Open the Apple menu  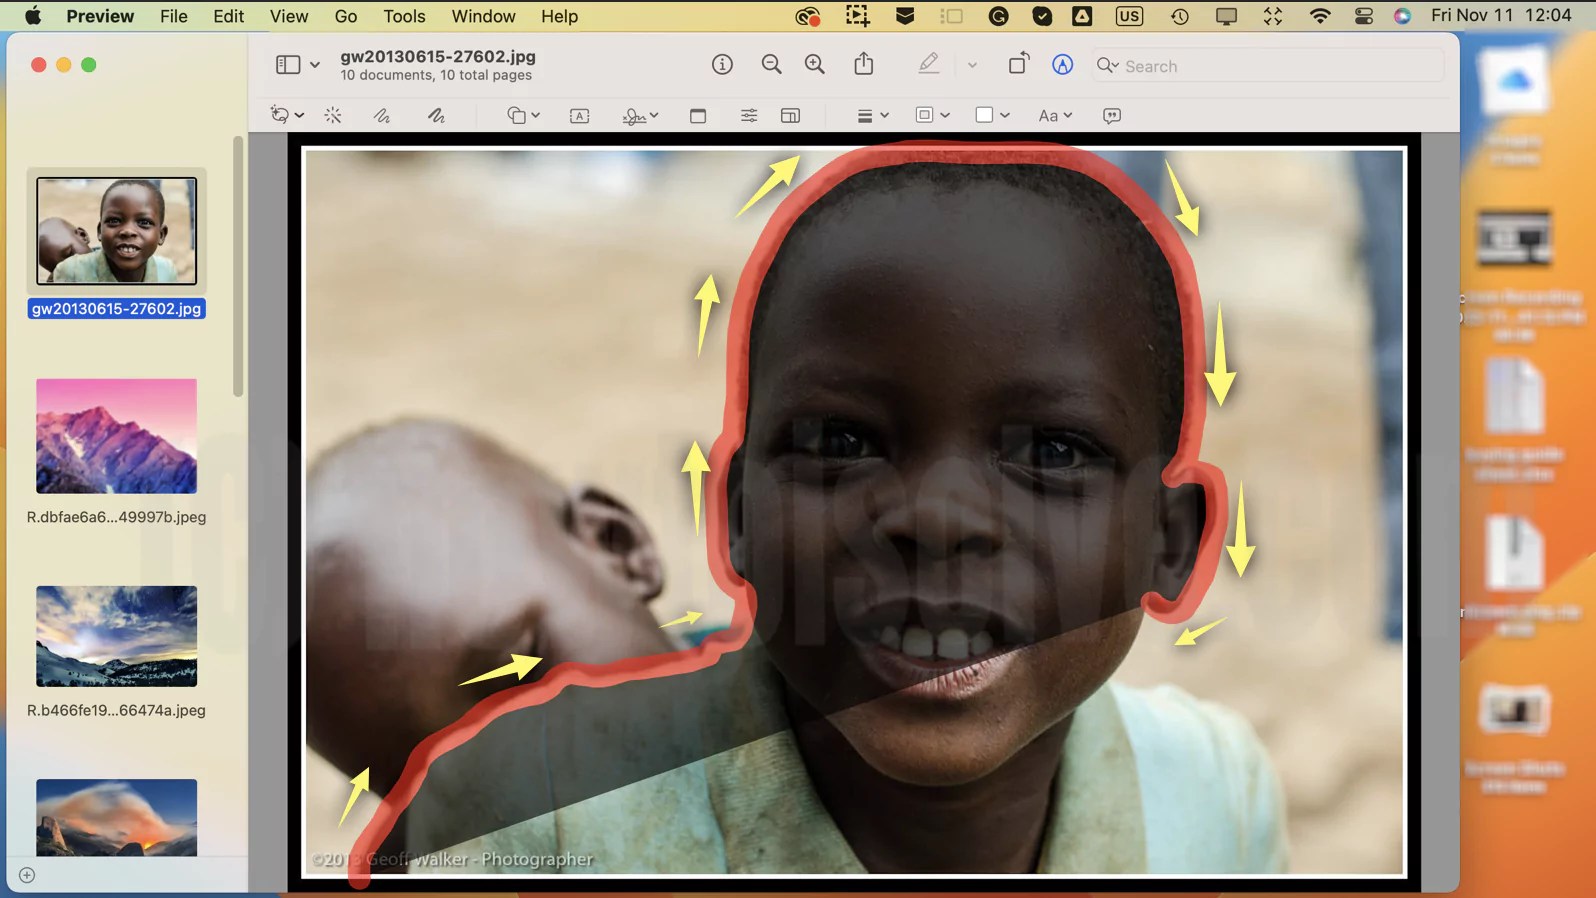(x=33, y=16)
